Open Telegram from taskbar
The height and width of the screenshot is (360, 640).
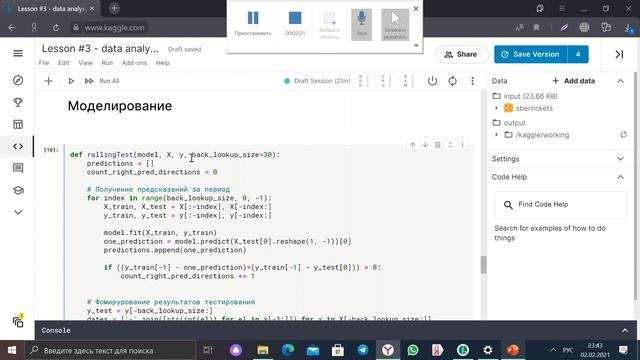tap(362, 350)
